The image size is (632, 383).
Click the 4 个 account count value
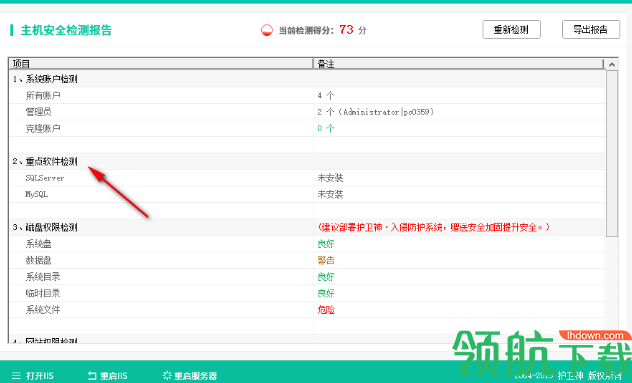pos(326,96)
